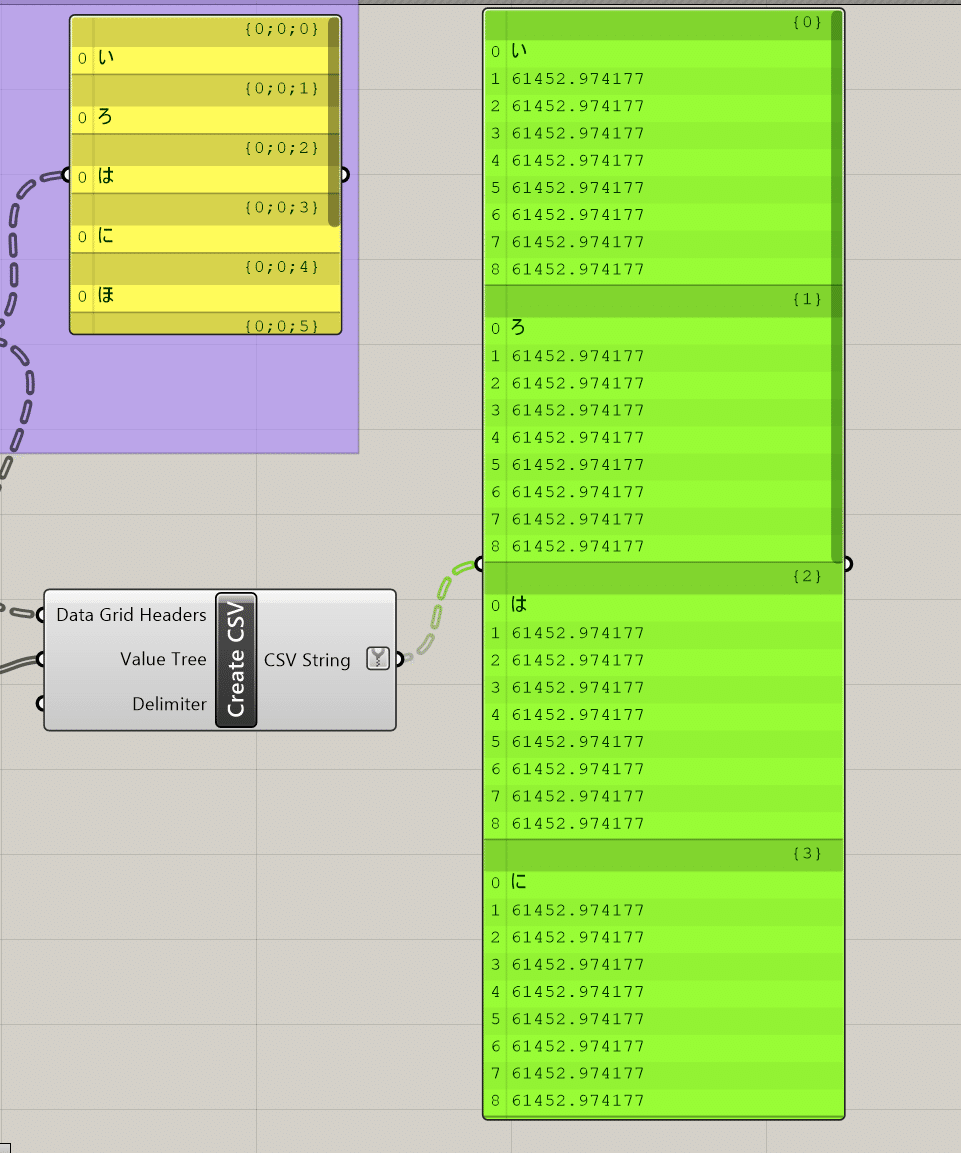961x1153 pixels.
Task: Click the Delimiter input grip
Action: [41, 704]
